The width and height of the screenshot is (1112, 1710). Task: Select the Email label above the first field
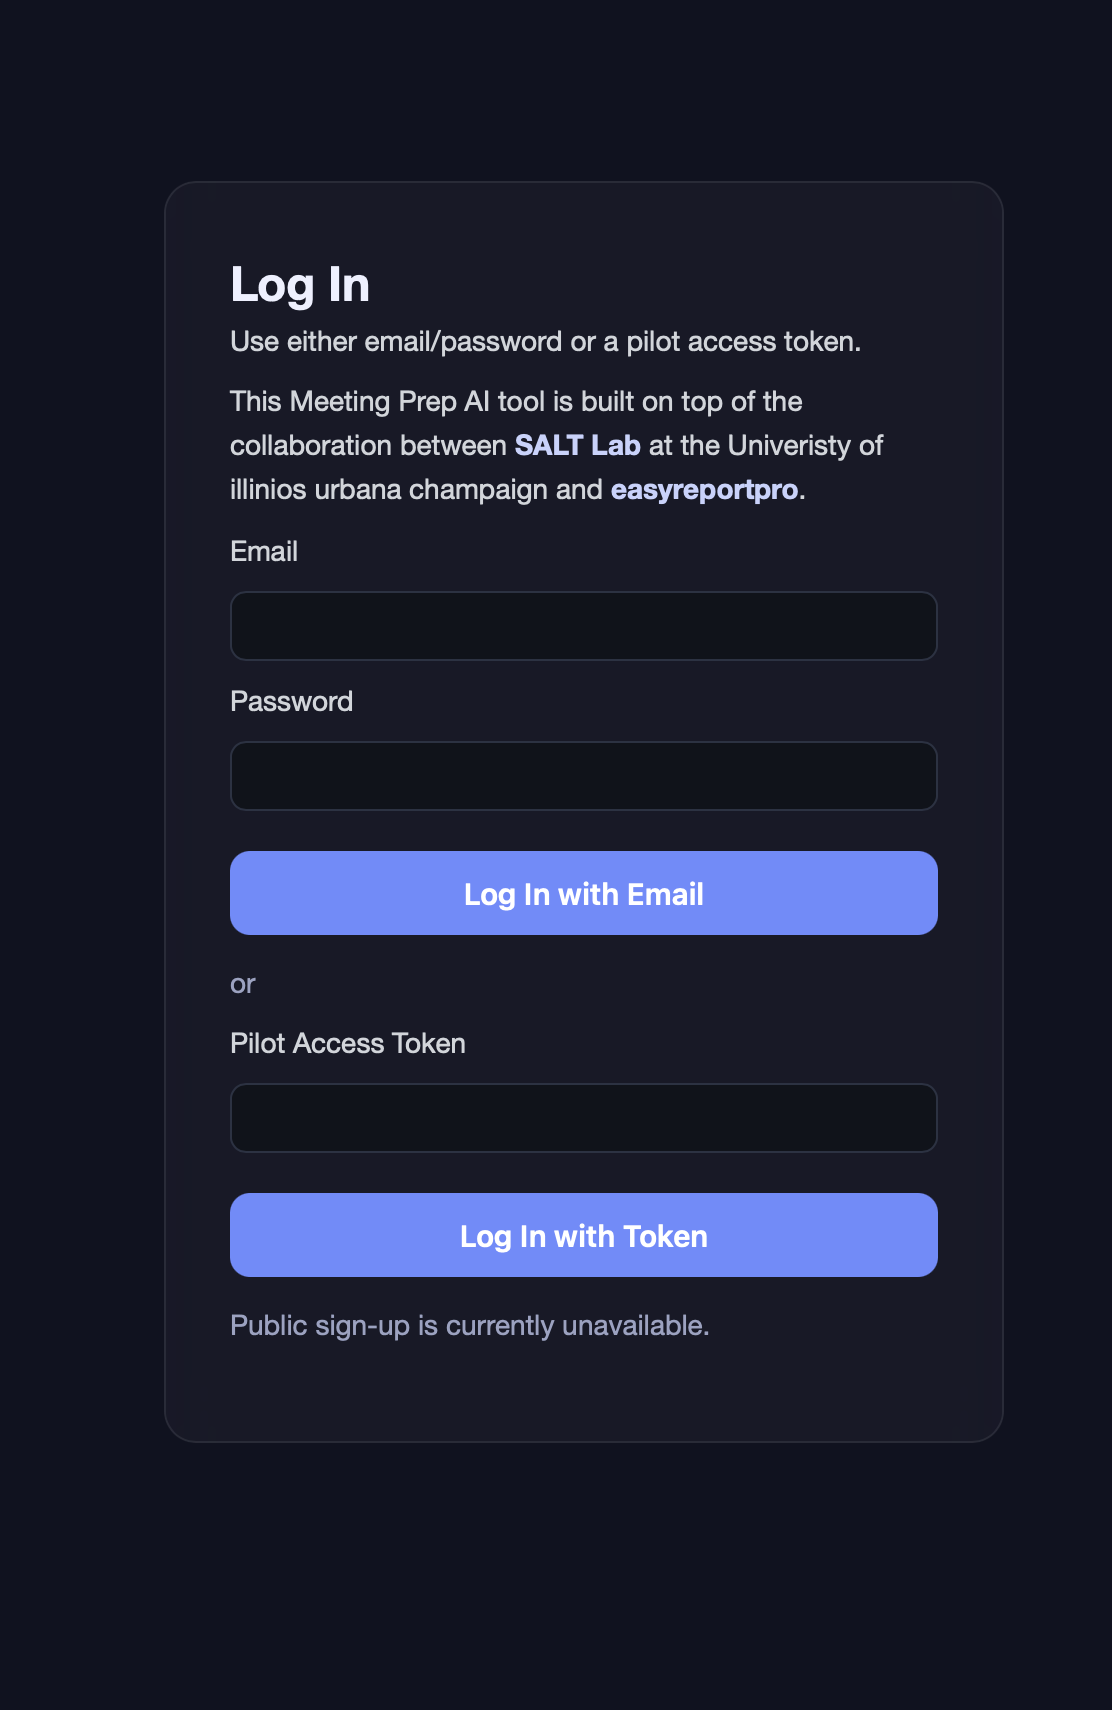click(264, 551)
